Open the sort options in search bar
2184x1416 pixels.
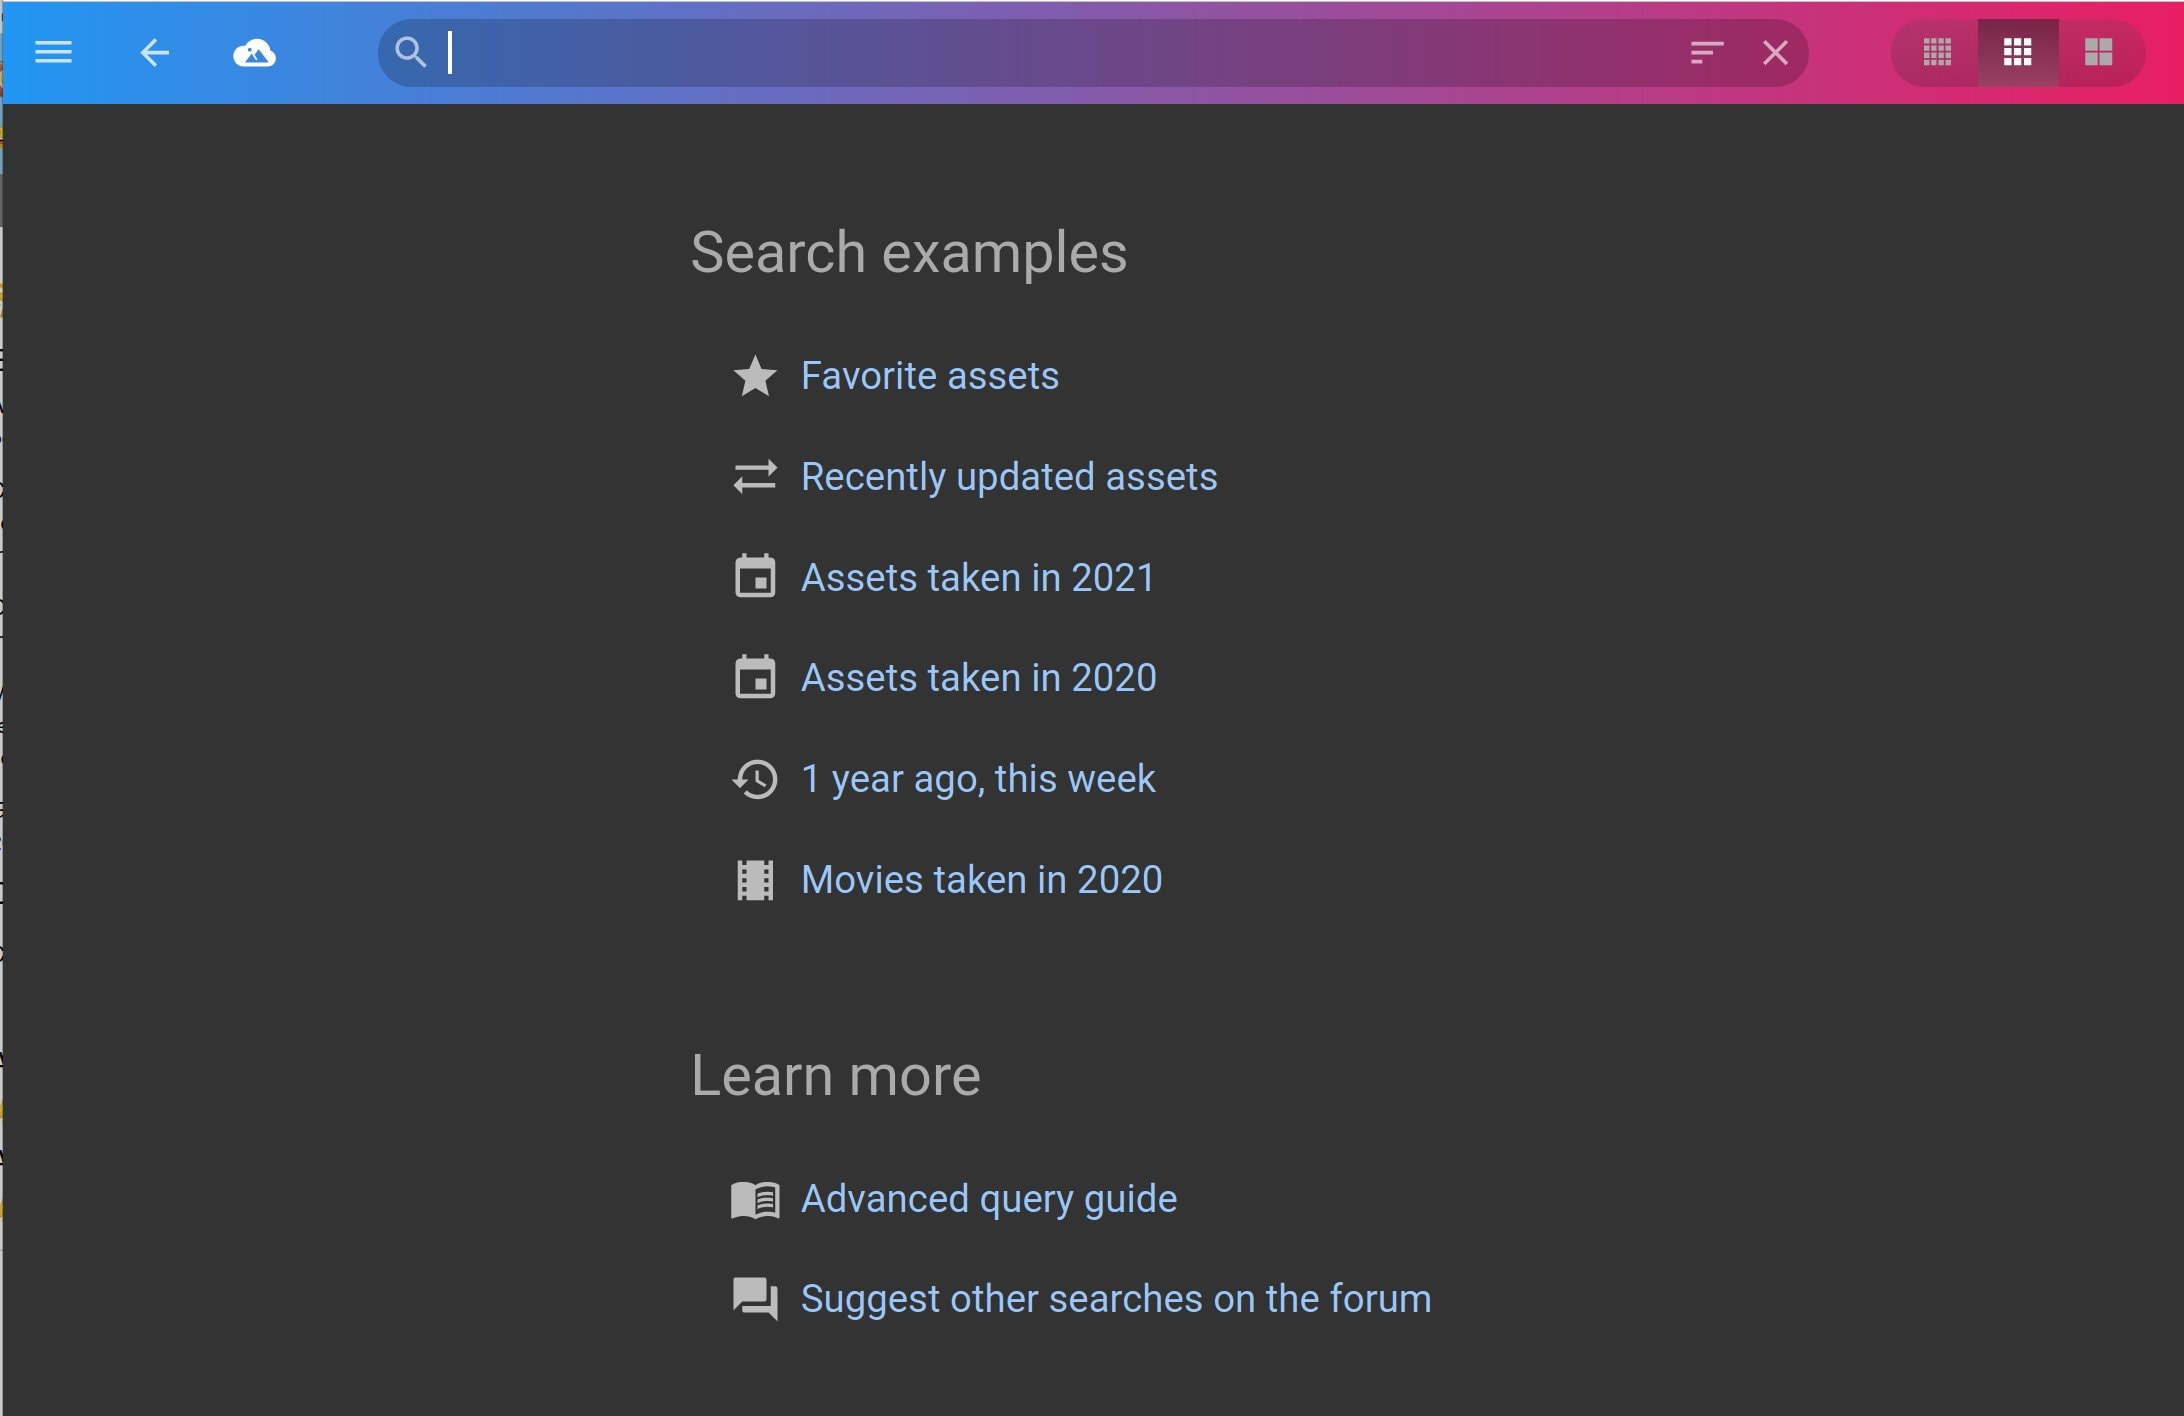point(1706,52)
